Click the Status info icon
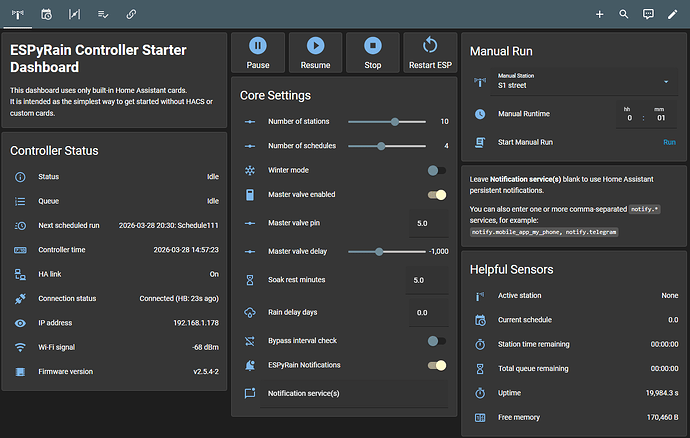 pyautogui.click(x=20, y=177)
